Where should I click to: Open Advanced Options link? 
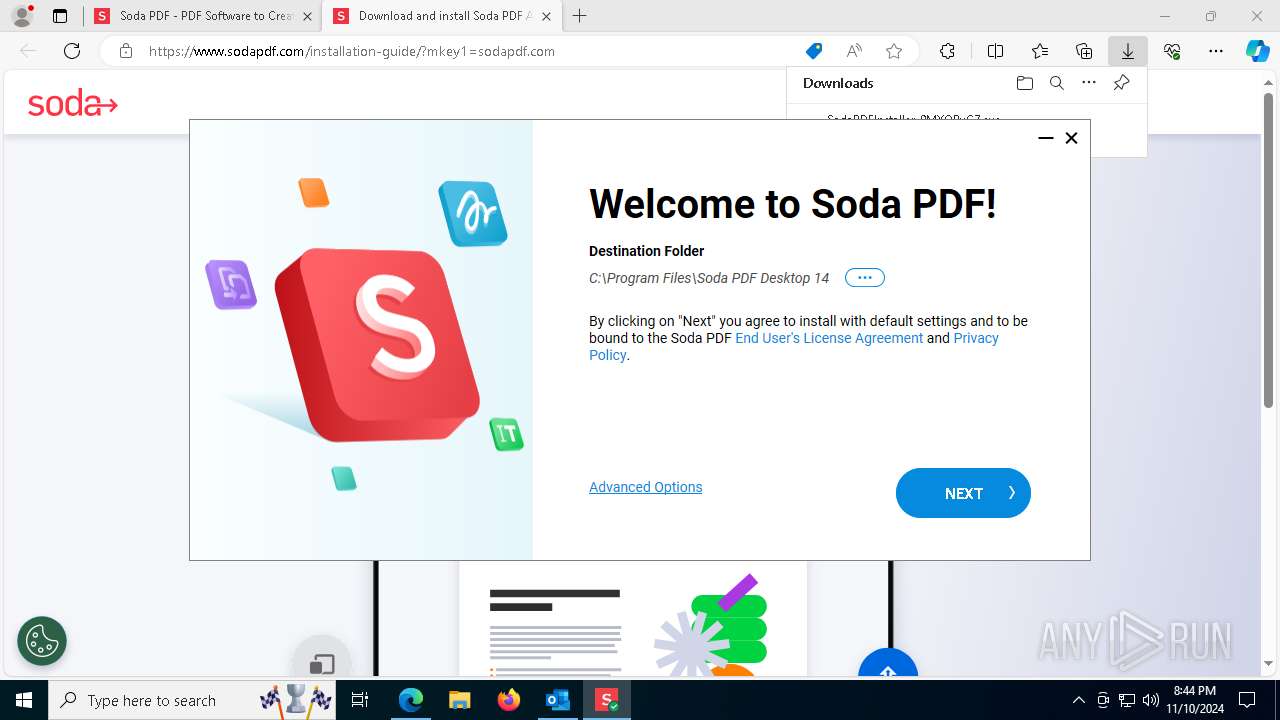point(645,487)
